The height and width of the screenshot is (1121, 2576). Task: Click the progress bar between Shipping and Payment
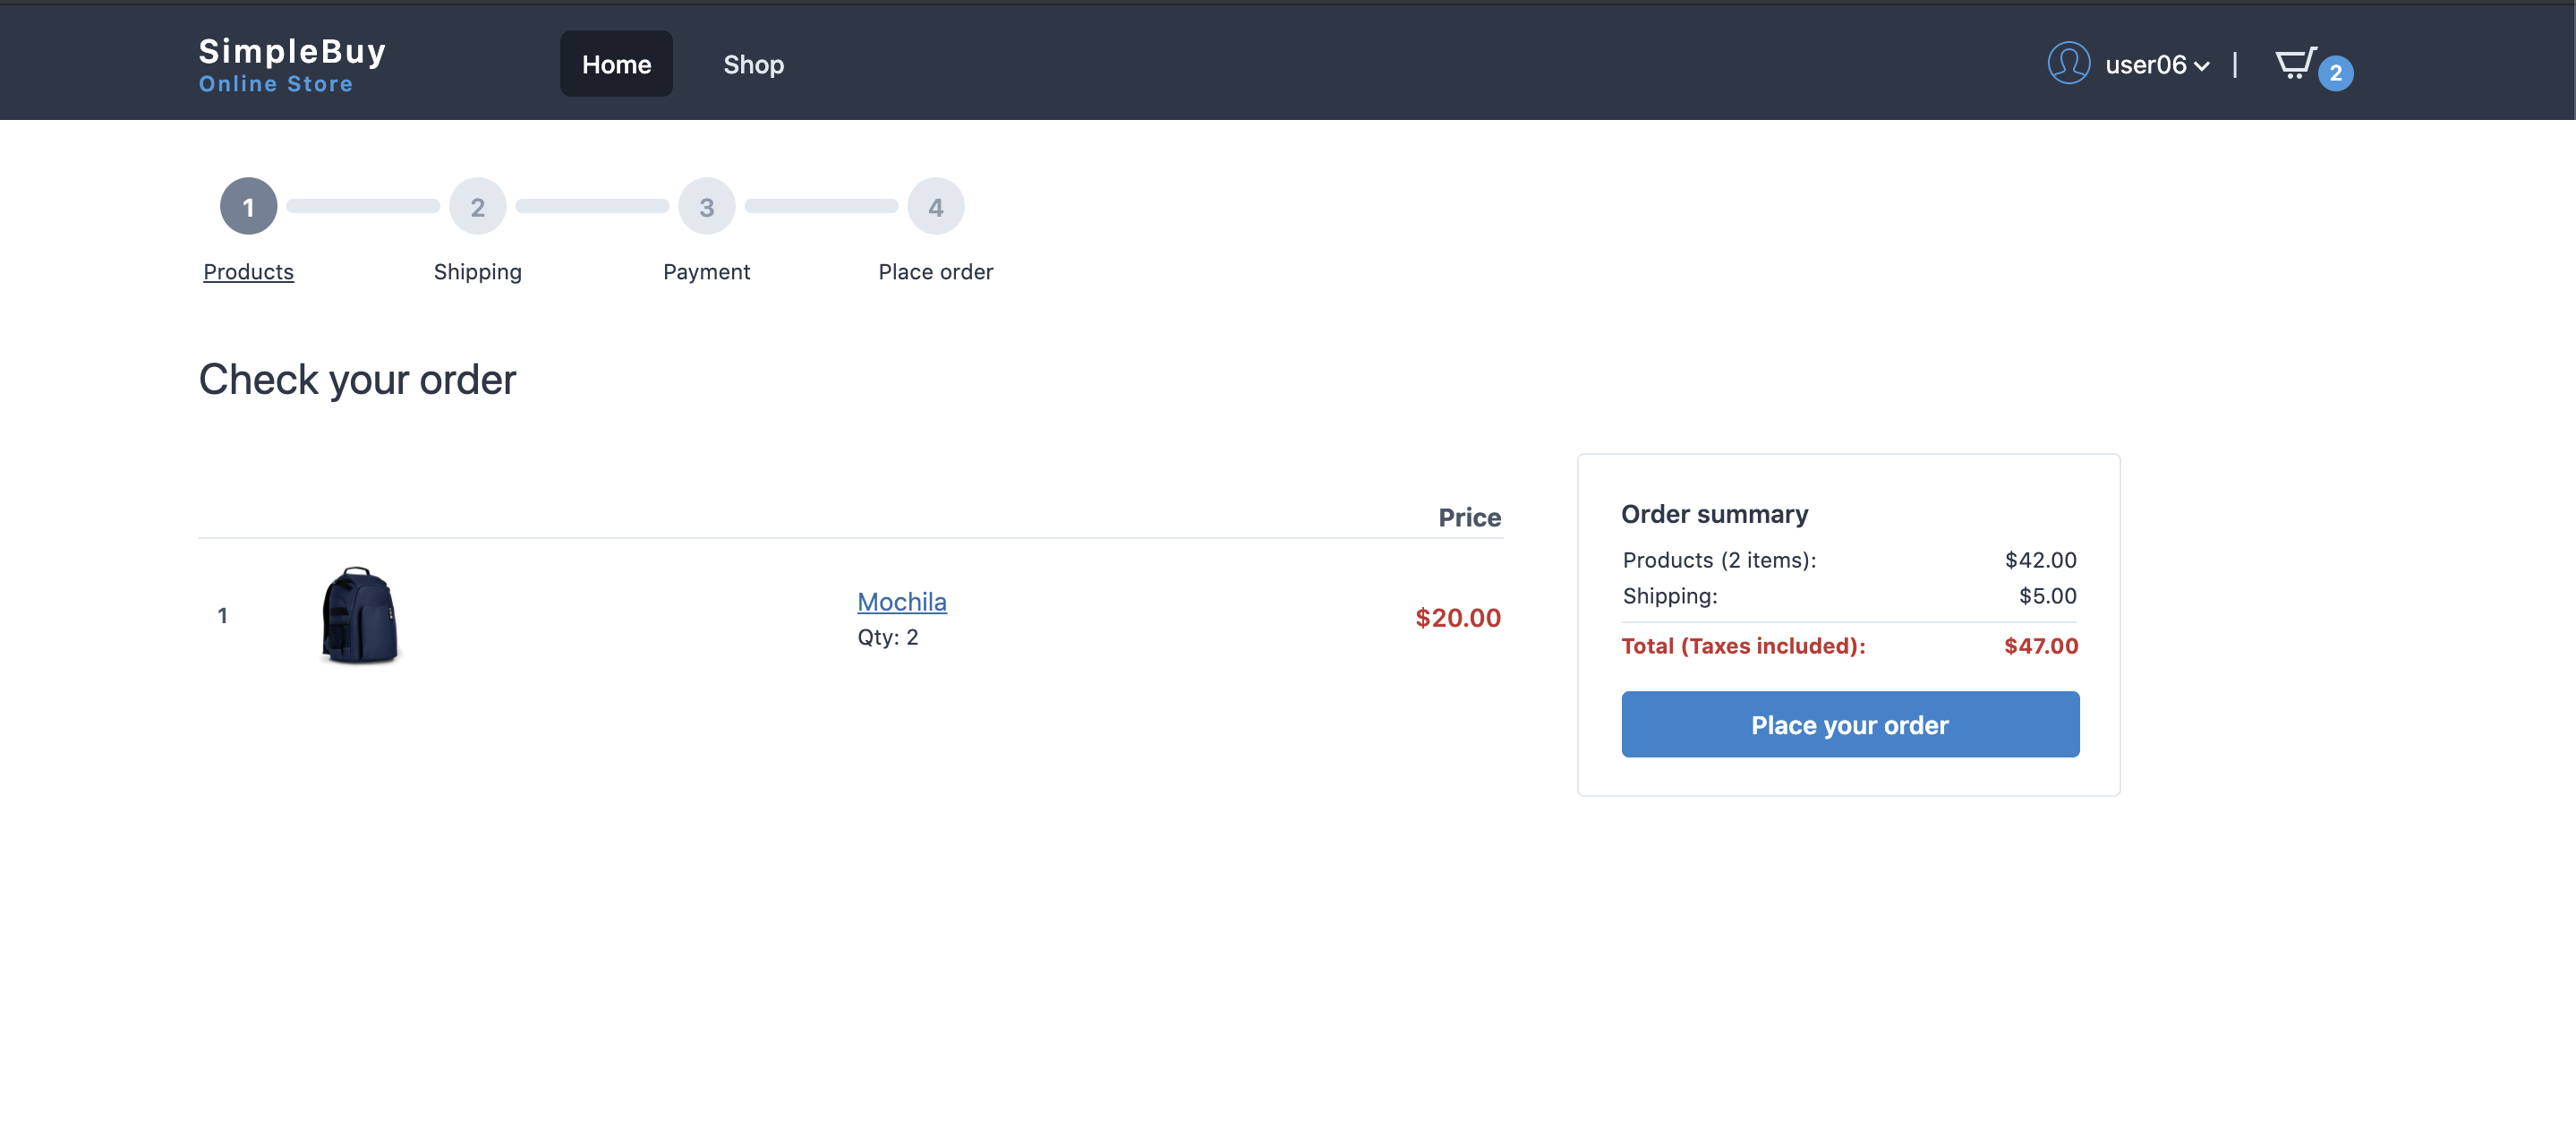tap(592, 206)
